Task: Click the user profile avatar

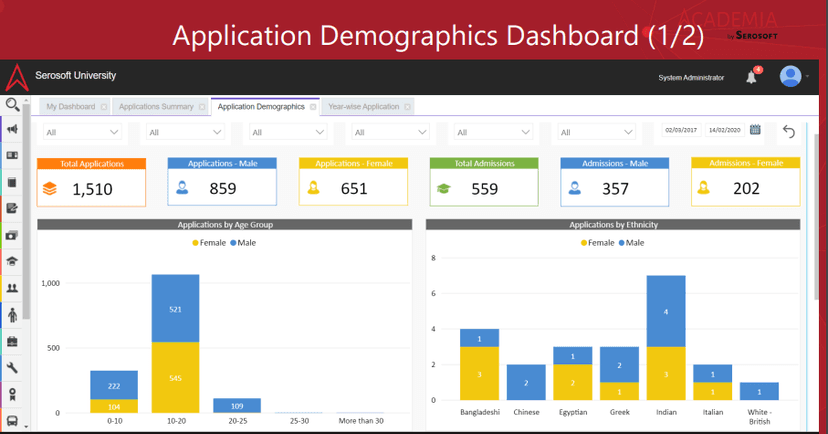Action: pos(791,77)
